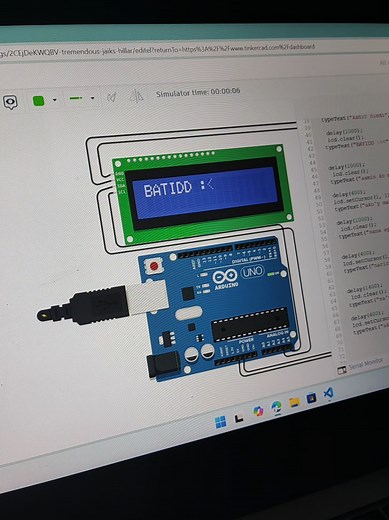
Task: Open Microsoft Edge from the taskbar
Action: (276, 407)
